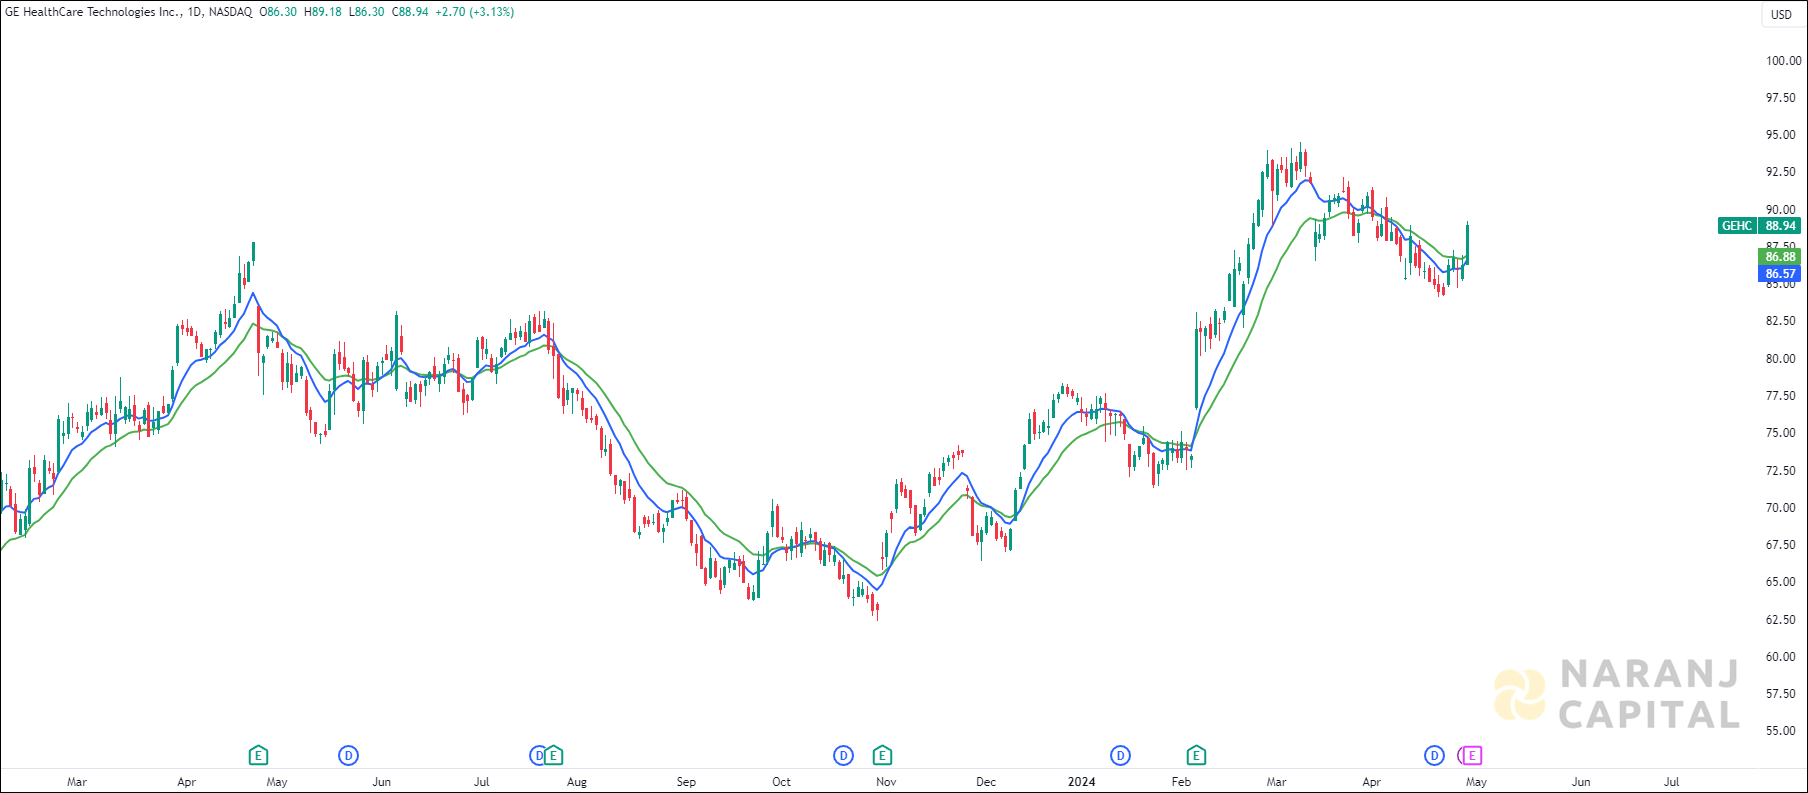This screenshot has height=793, width=1808.
Task: Click the dividend marker just before Jun
Action: click(x=349, y=755)
